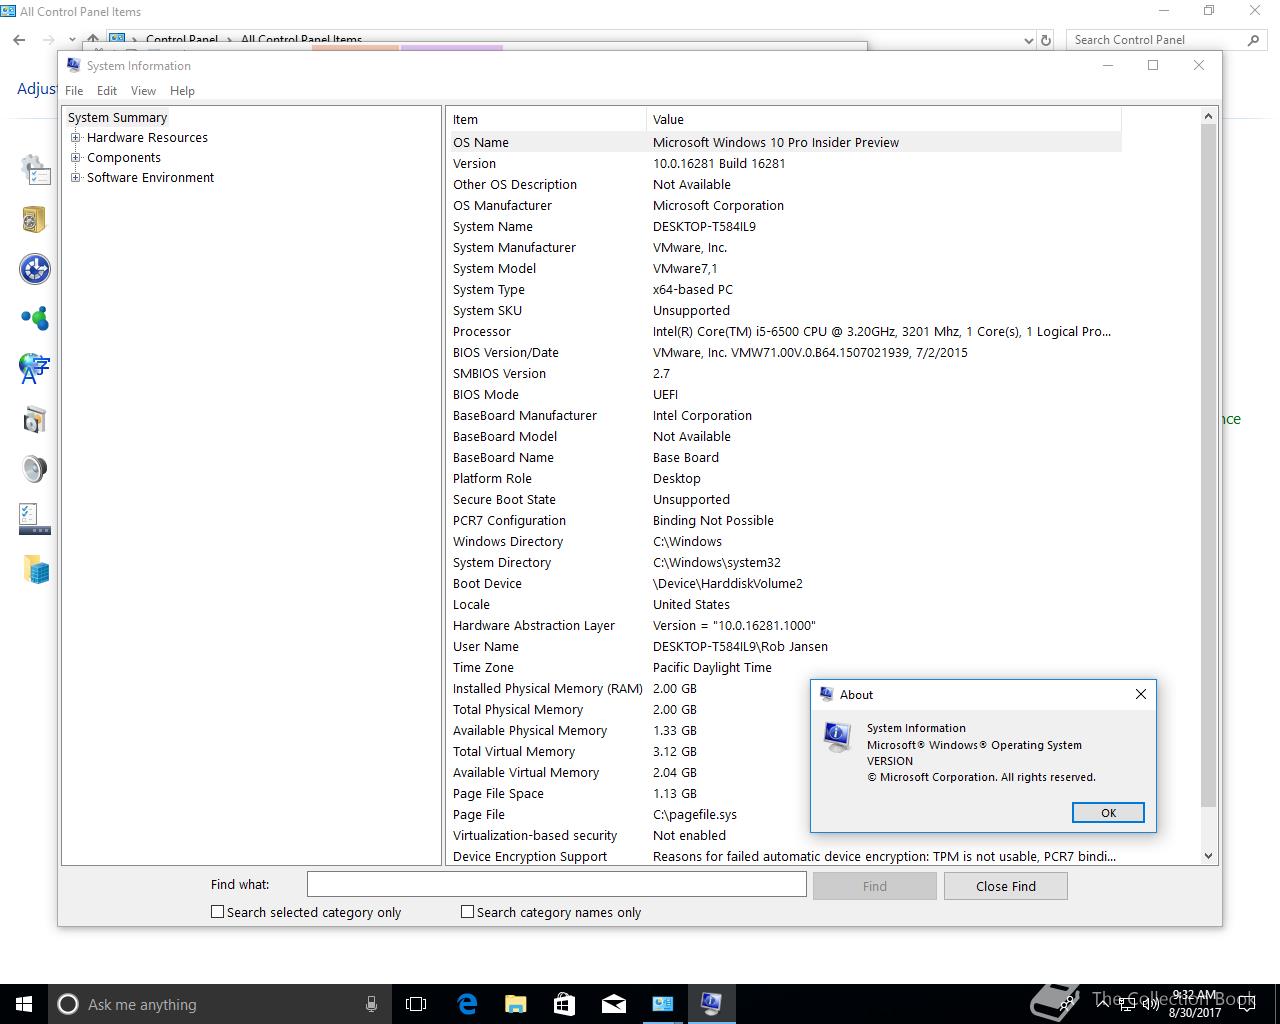Open the gear checklist Control Panel icon
Screen dimensions: 1280x1024
pyautogui.click(x=35, y=169)
